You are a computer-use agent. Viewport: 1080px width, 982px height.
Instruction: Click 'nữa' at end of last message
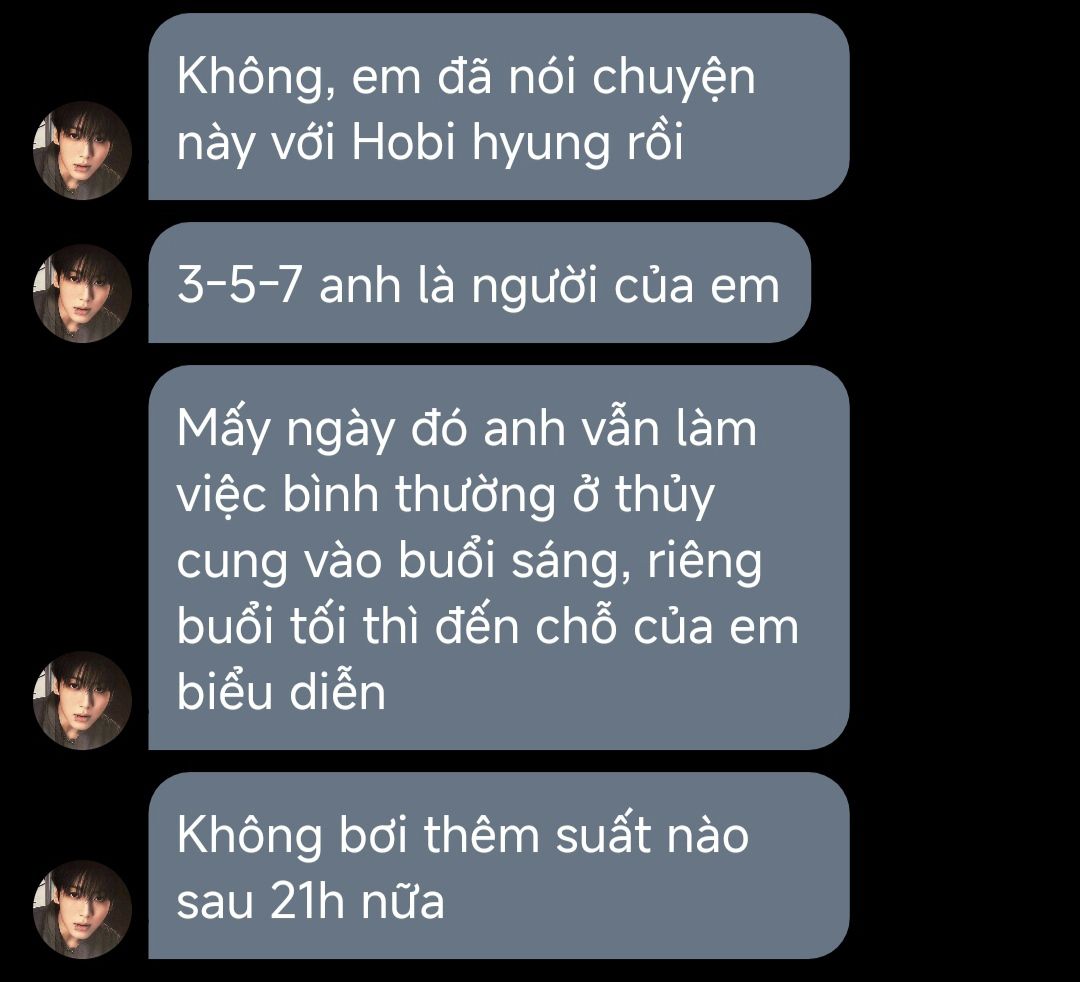[x=404, y=900]
